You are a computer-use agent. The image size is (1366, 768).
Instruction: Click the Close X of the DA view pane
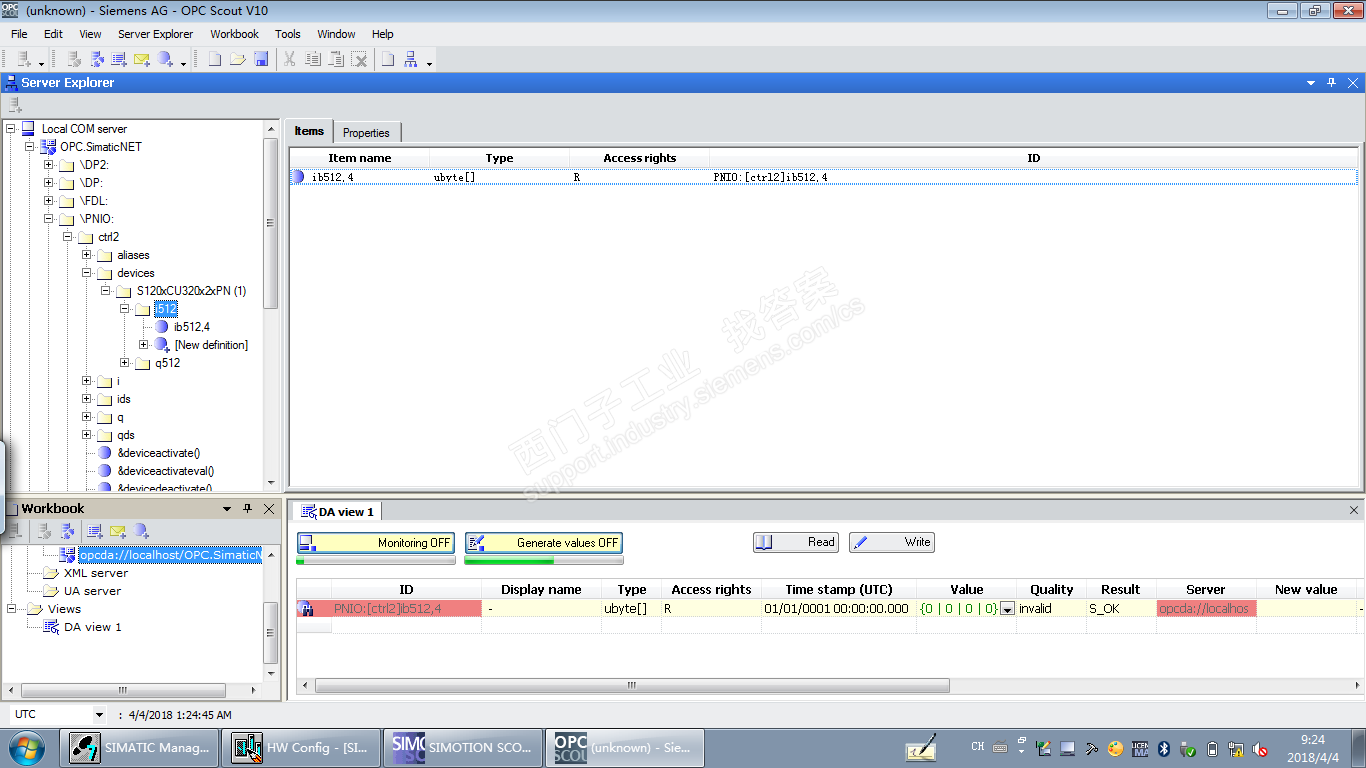point(1354,510)
